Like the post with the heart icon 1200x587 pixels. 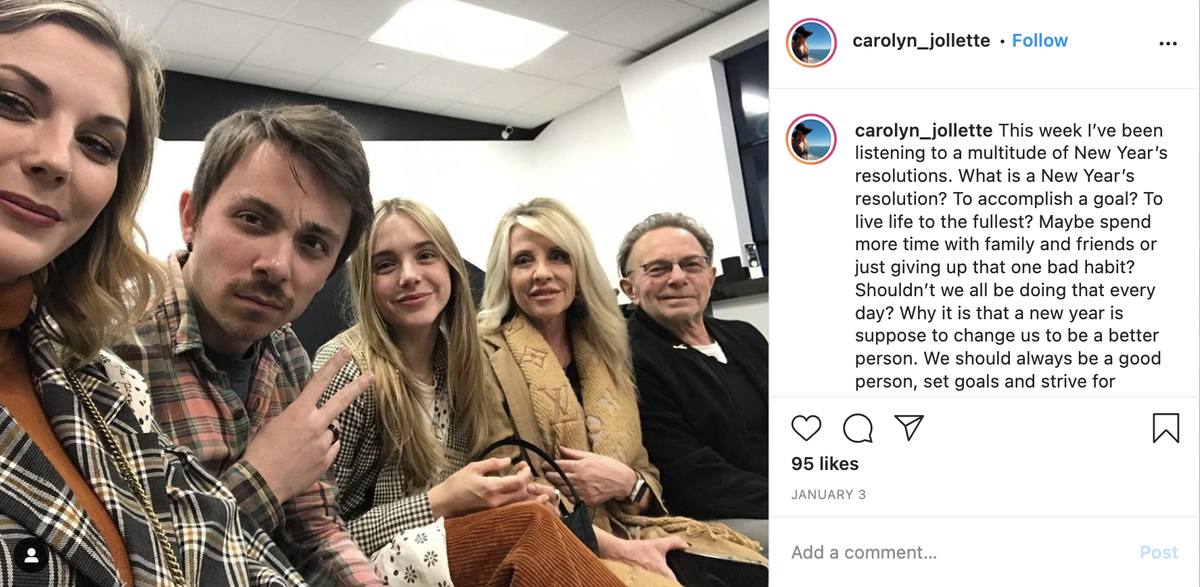806,428
